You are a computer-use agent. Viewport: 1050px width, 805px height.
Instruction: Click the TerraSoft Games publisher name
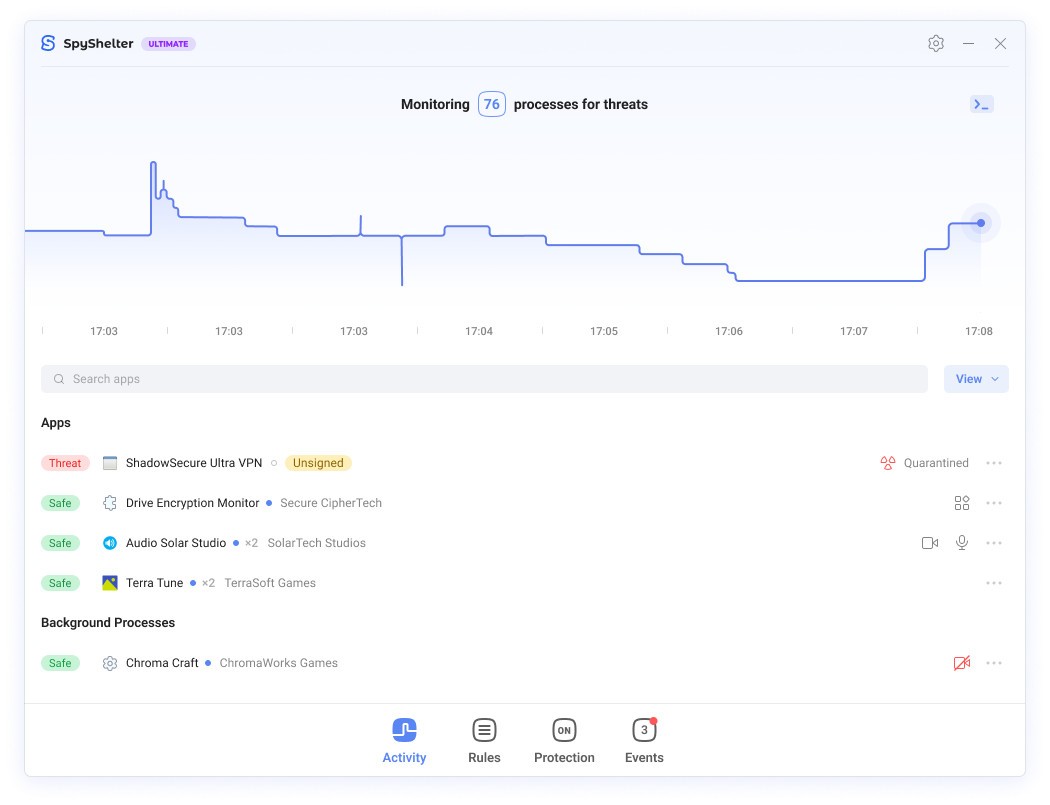270,583
